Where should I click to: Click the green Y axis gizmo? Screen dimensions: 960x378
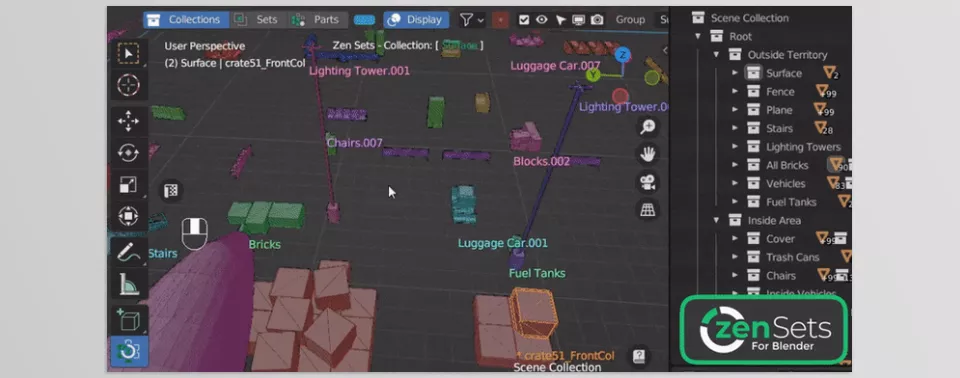pyautogui.click(x=593, y=75)
